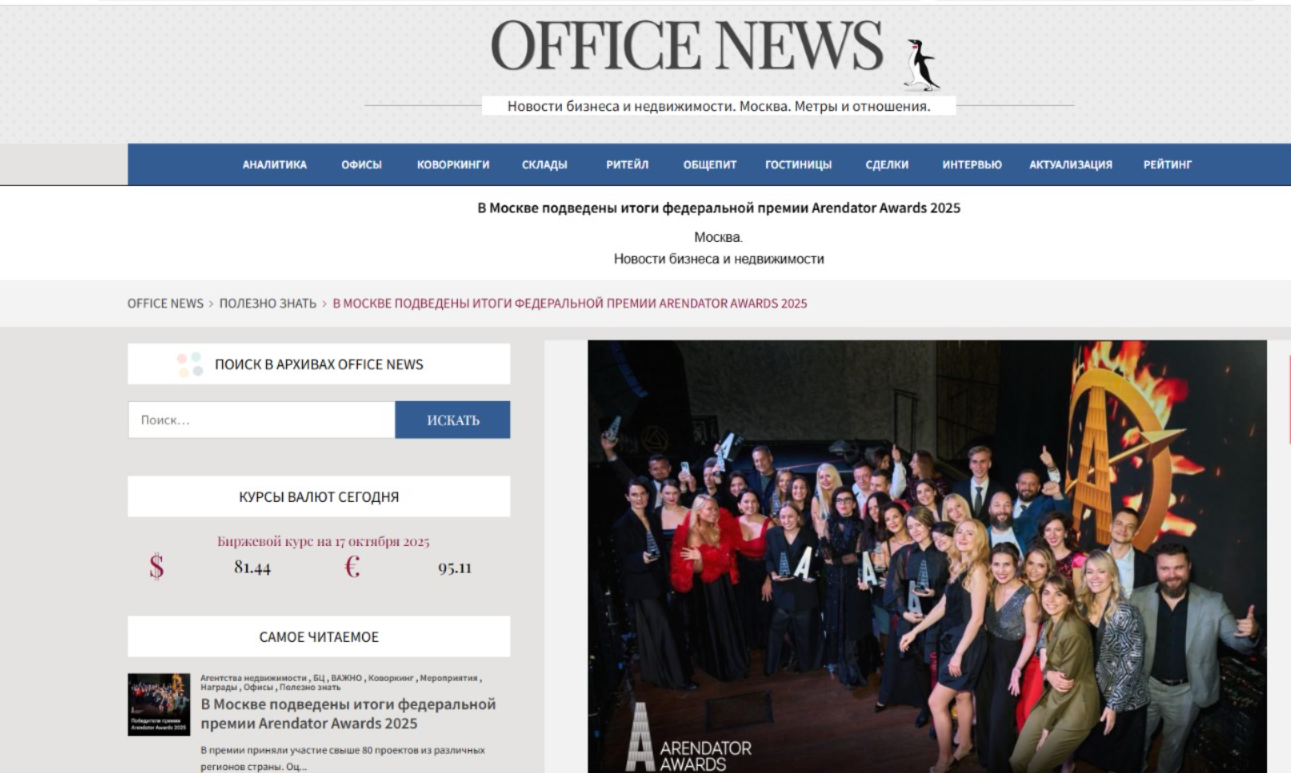This screenshot has height=773, width=1291.
Task: Click the penguin logo icon
Action: [920, 65]
